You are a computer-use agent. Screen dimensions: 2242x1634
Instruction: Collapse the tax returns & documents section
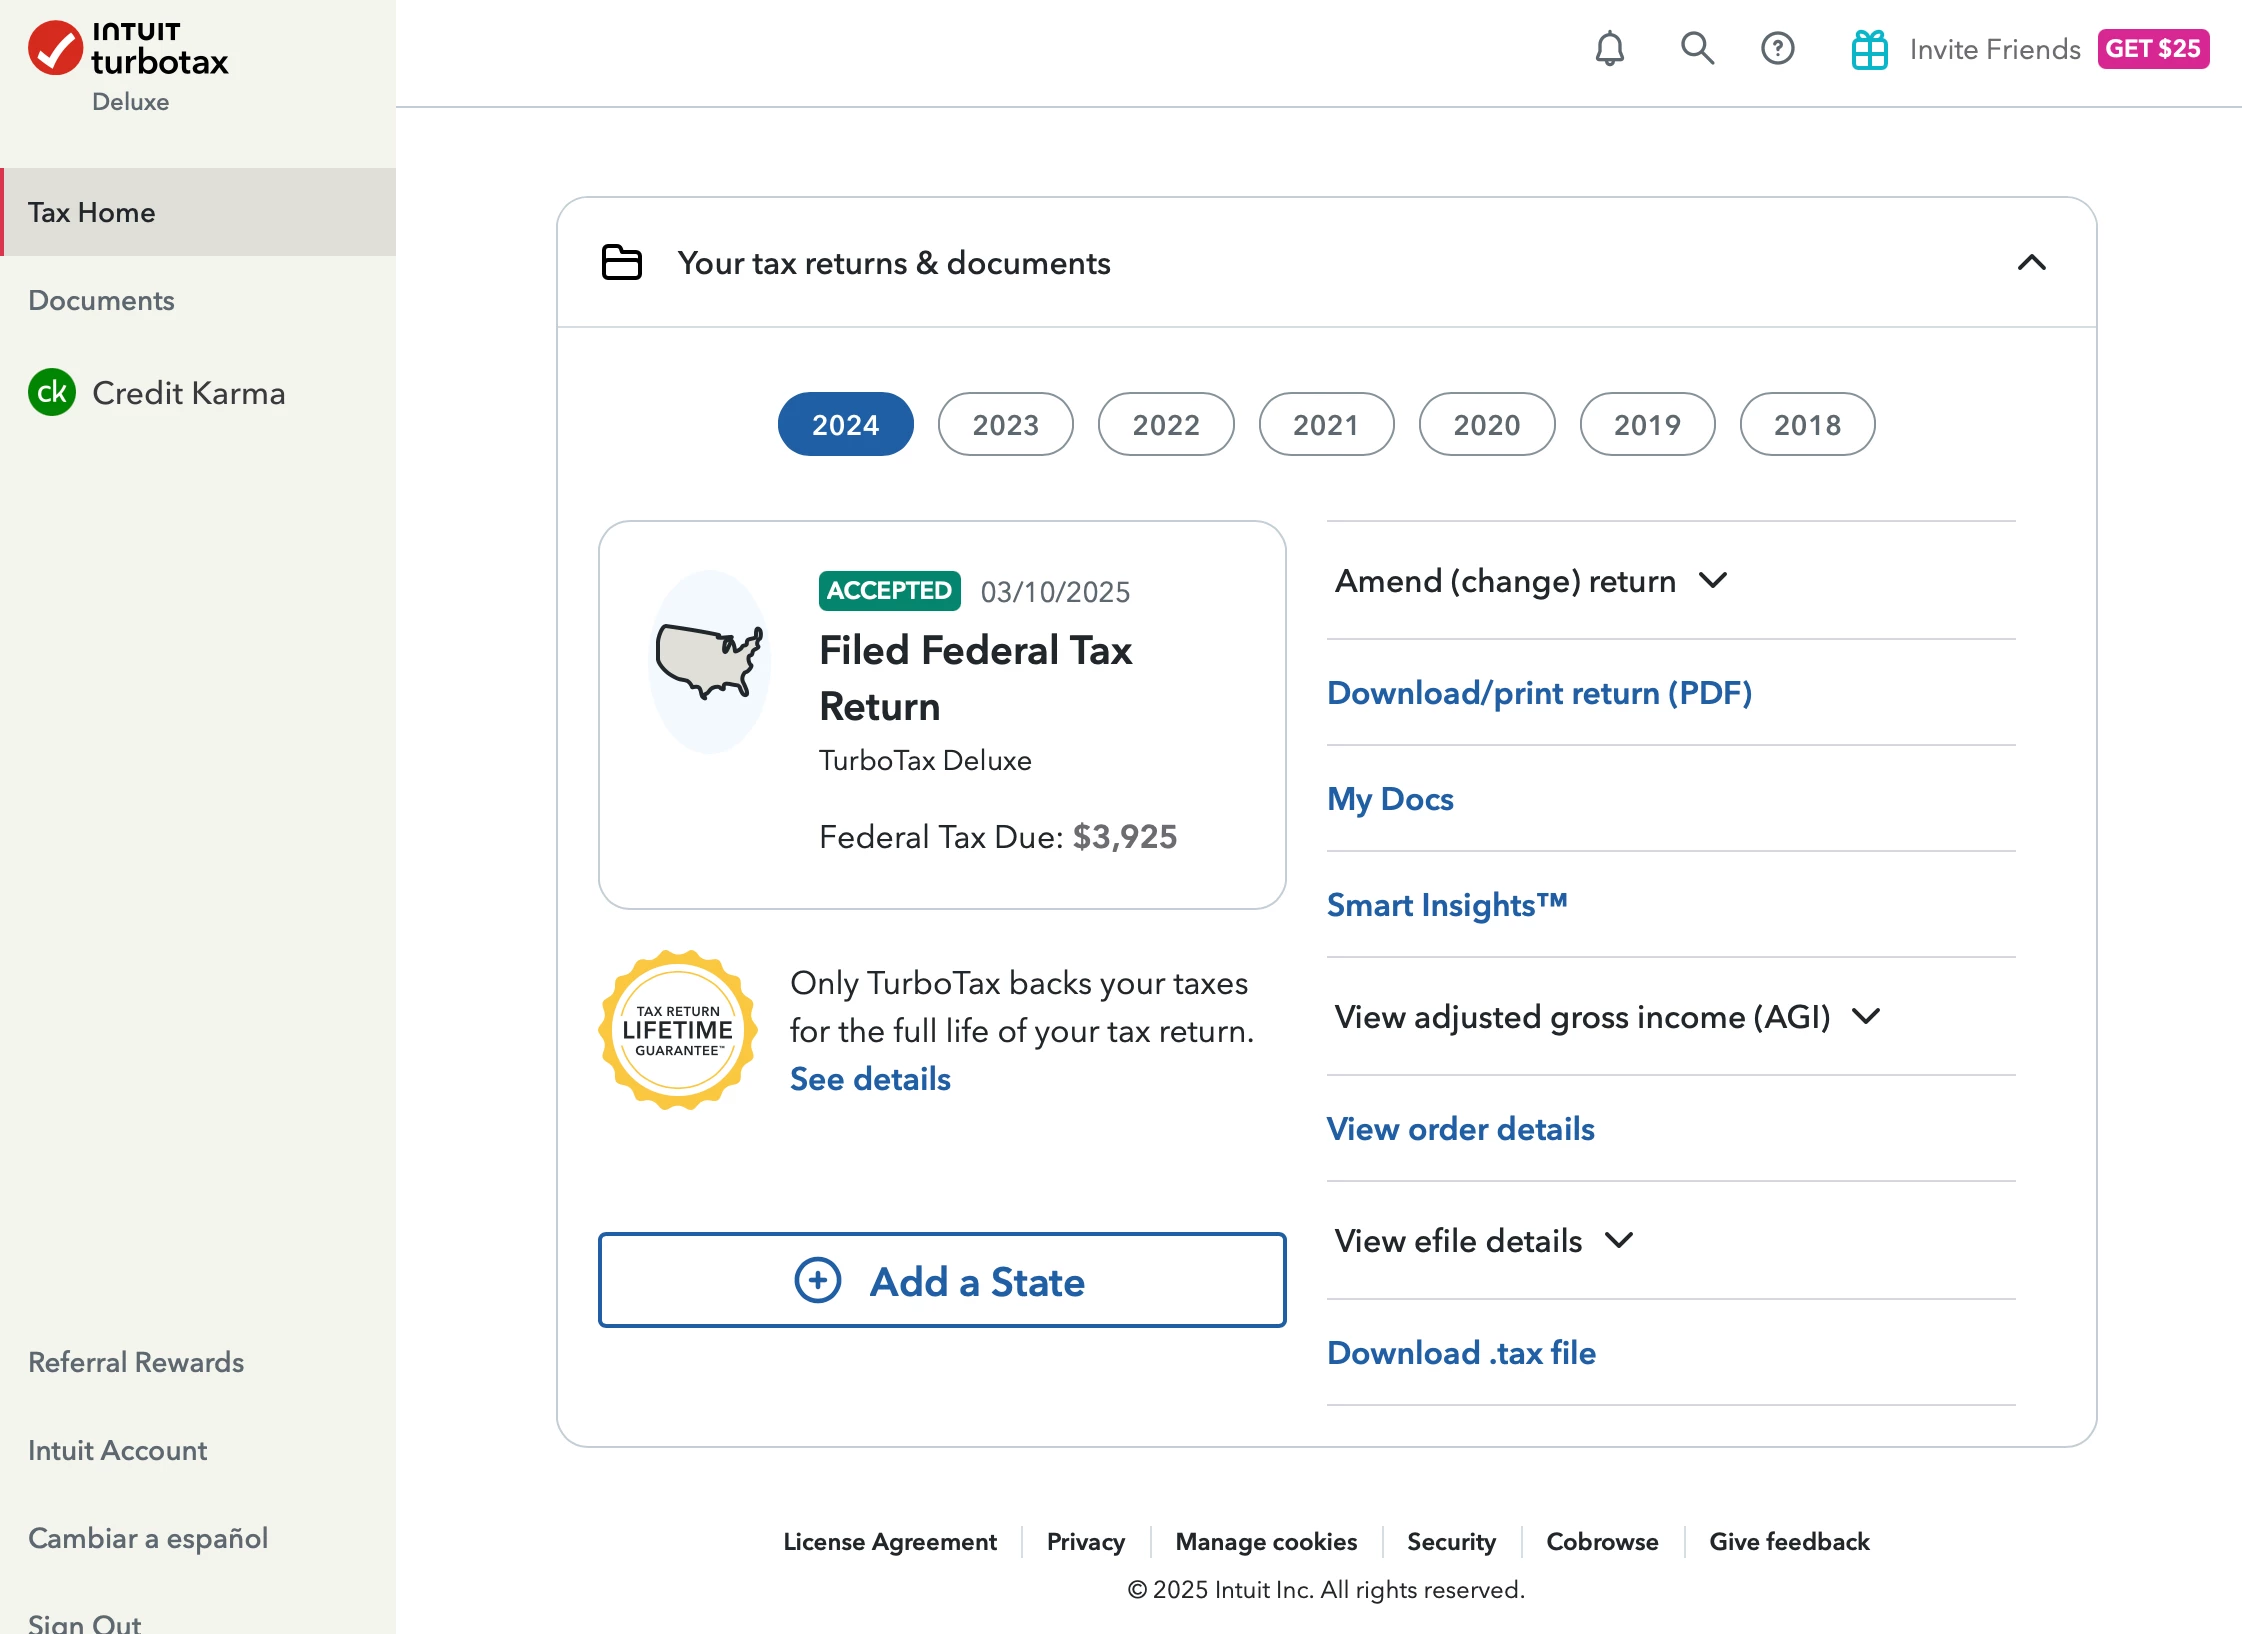[2031, 262]
